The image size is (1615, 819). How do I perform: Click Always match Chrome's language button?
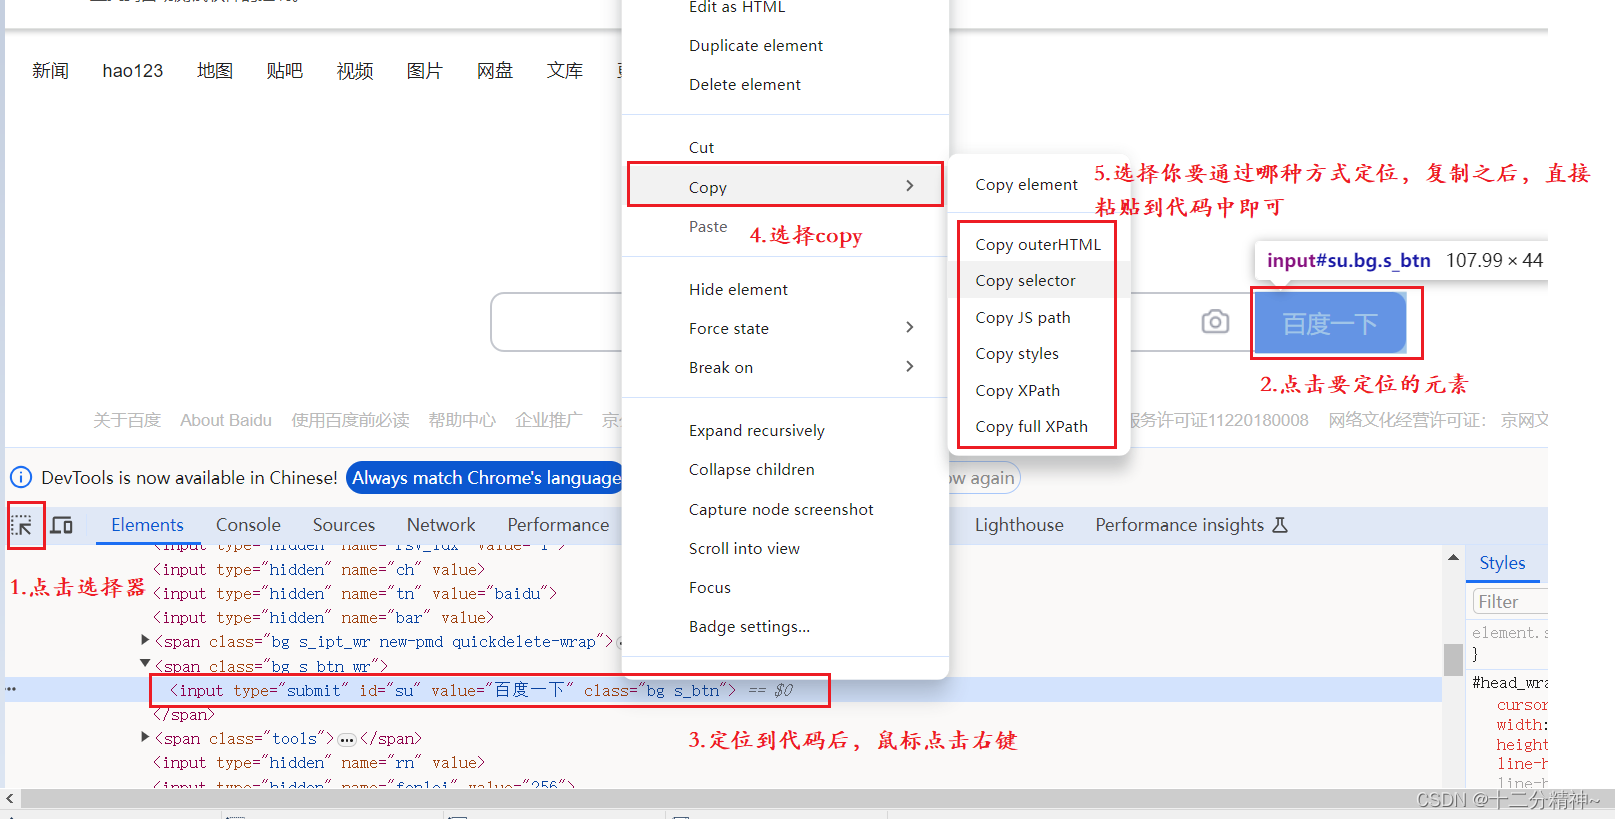tap(485, 478)
